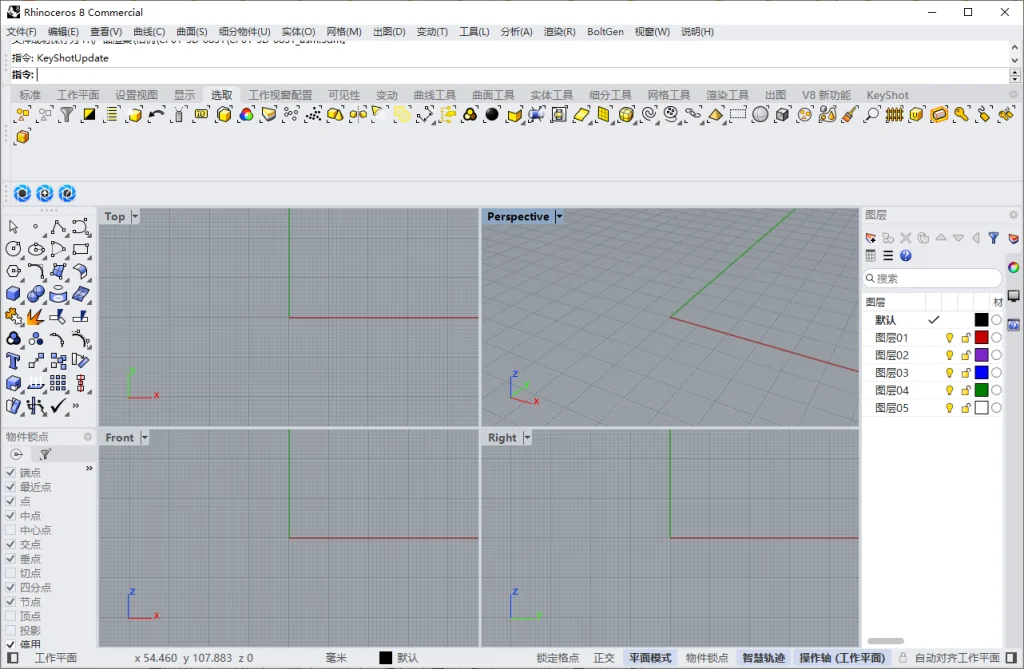Expand the left toolbar overflow chevron
The width and height of the screenshot is (1024, 669).
pos(76,406)
